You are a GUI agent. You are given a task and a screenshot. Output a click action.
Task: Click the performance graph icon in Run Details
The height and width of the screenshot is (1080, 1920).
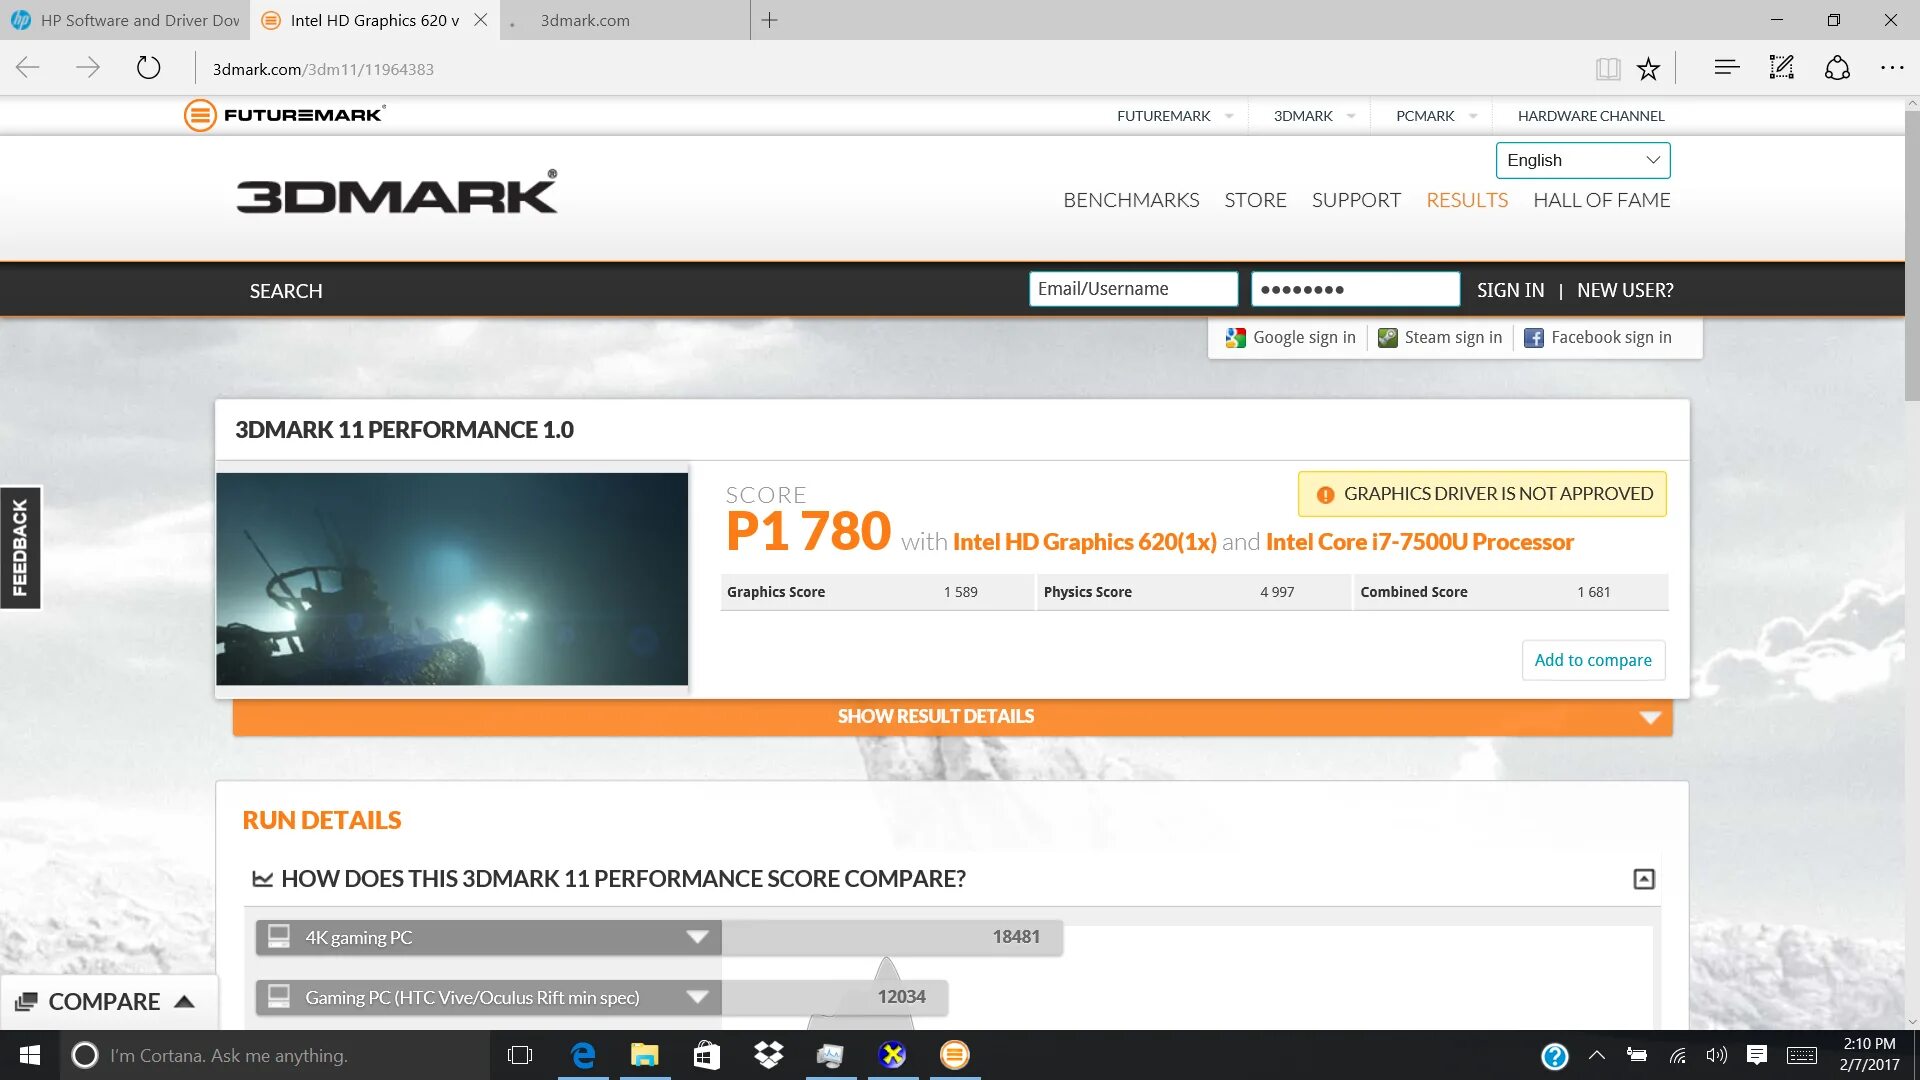pos(262,877)
